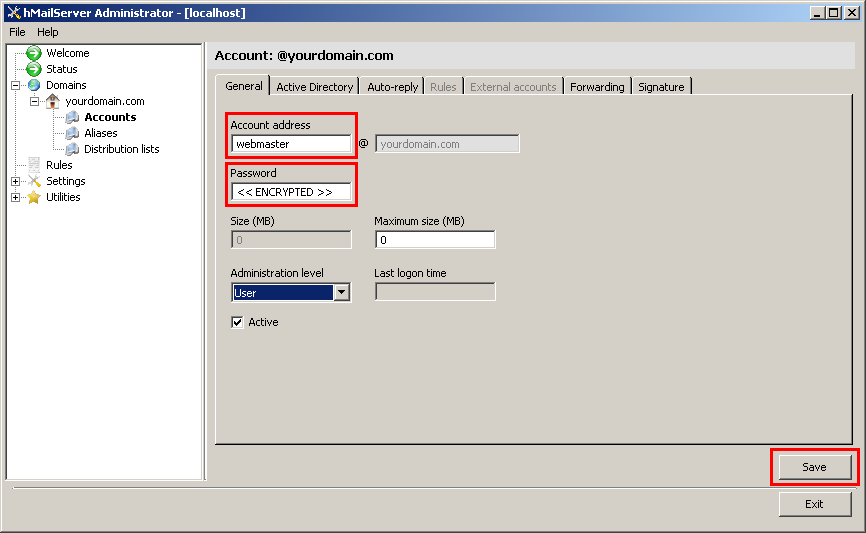
Task: Select Rules label in the tree
Action: [x=59, y=165]
